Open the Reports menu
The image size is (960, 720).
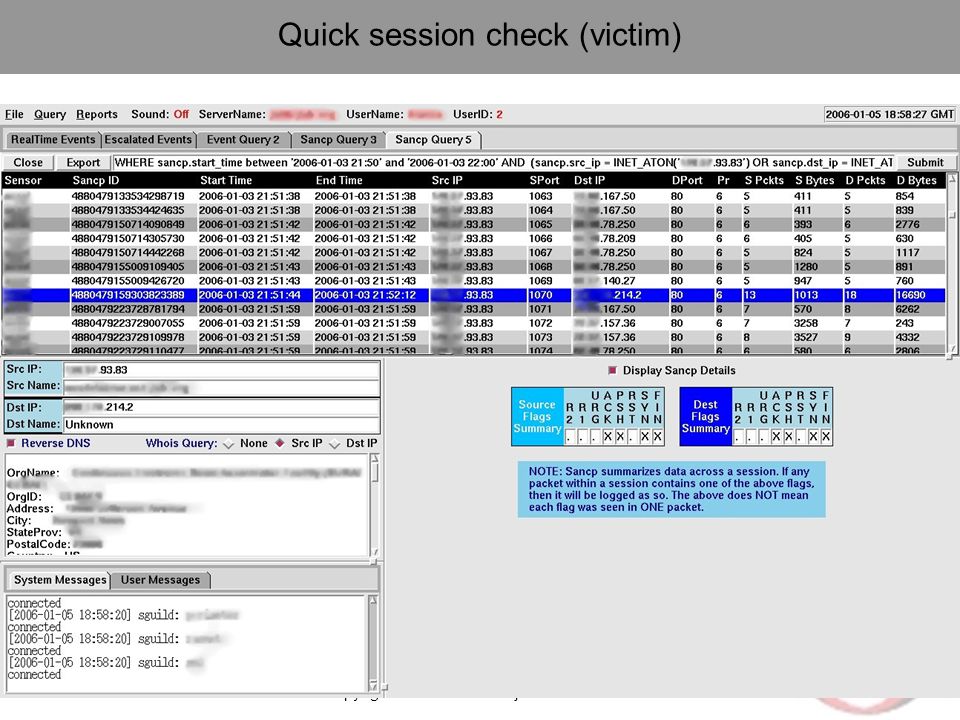(x=97, y=114)
